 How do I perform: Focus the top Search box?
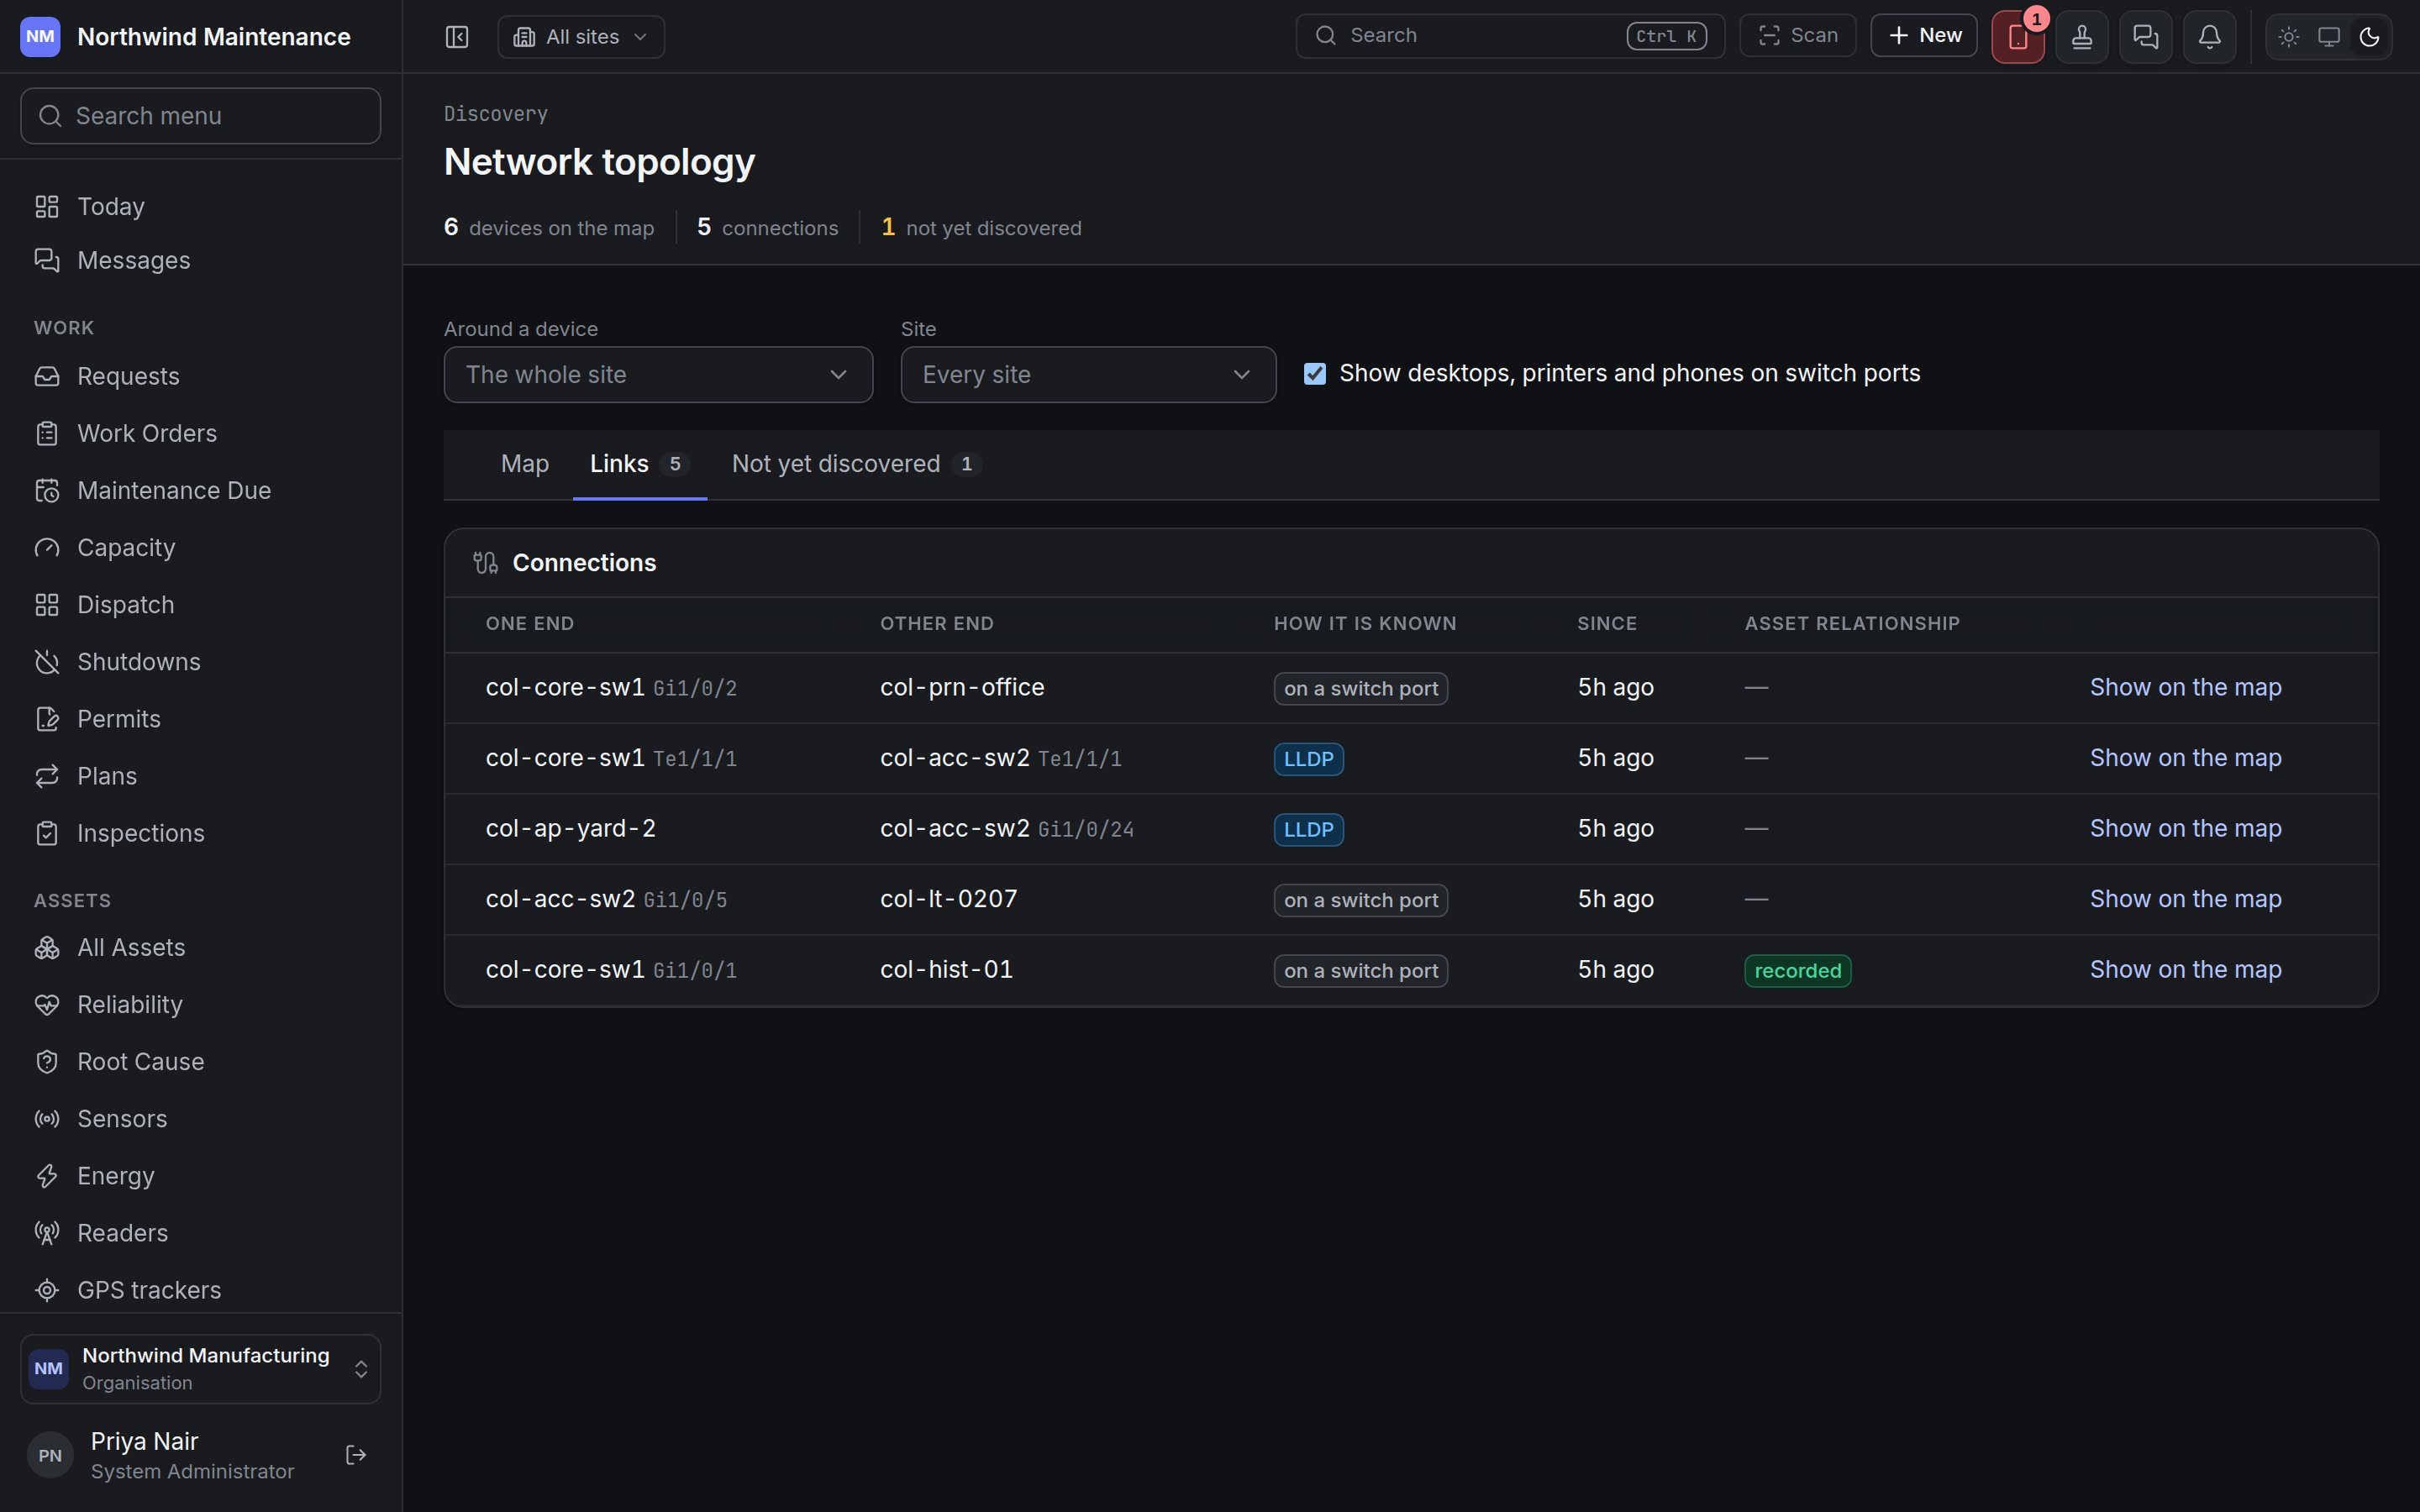tap(1510, 36)
